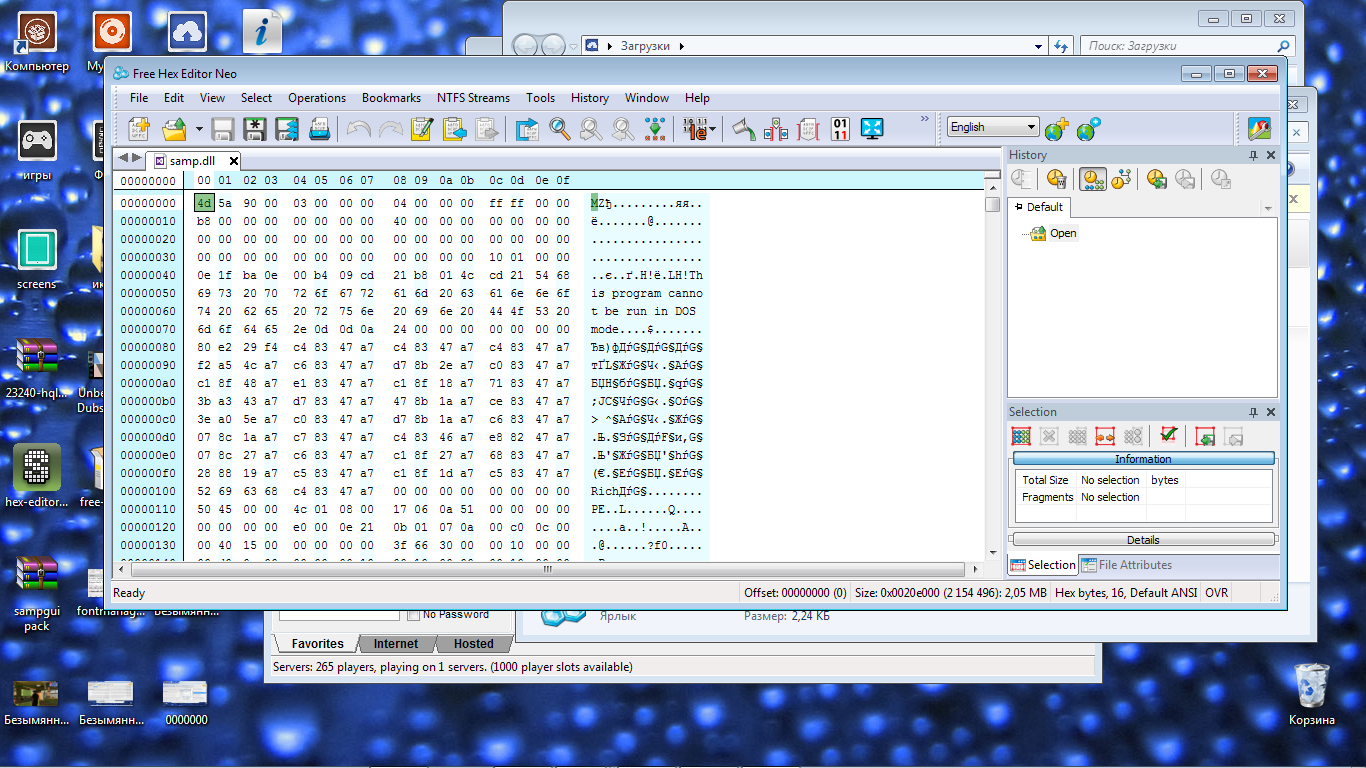
Task: Click the full screen monitor icon
Action: tap(873, 129)
